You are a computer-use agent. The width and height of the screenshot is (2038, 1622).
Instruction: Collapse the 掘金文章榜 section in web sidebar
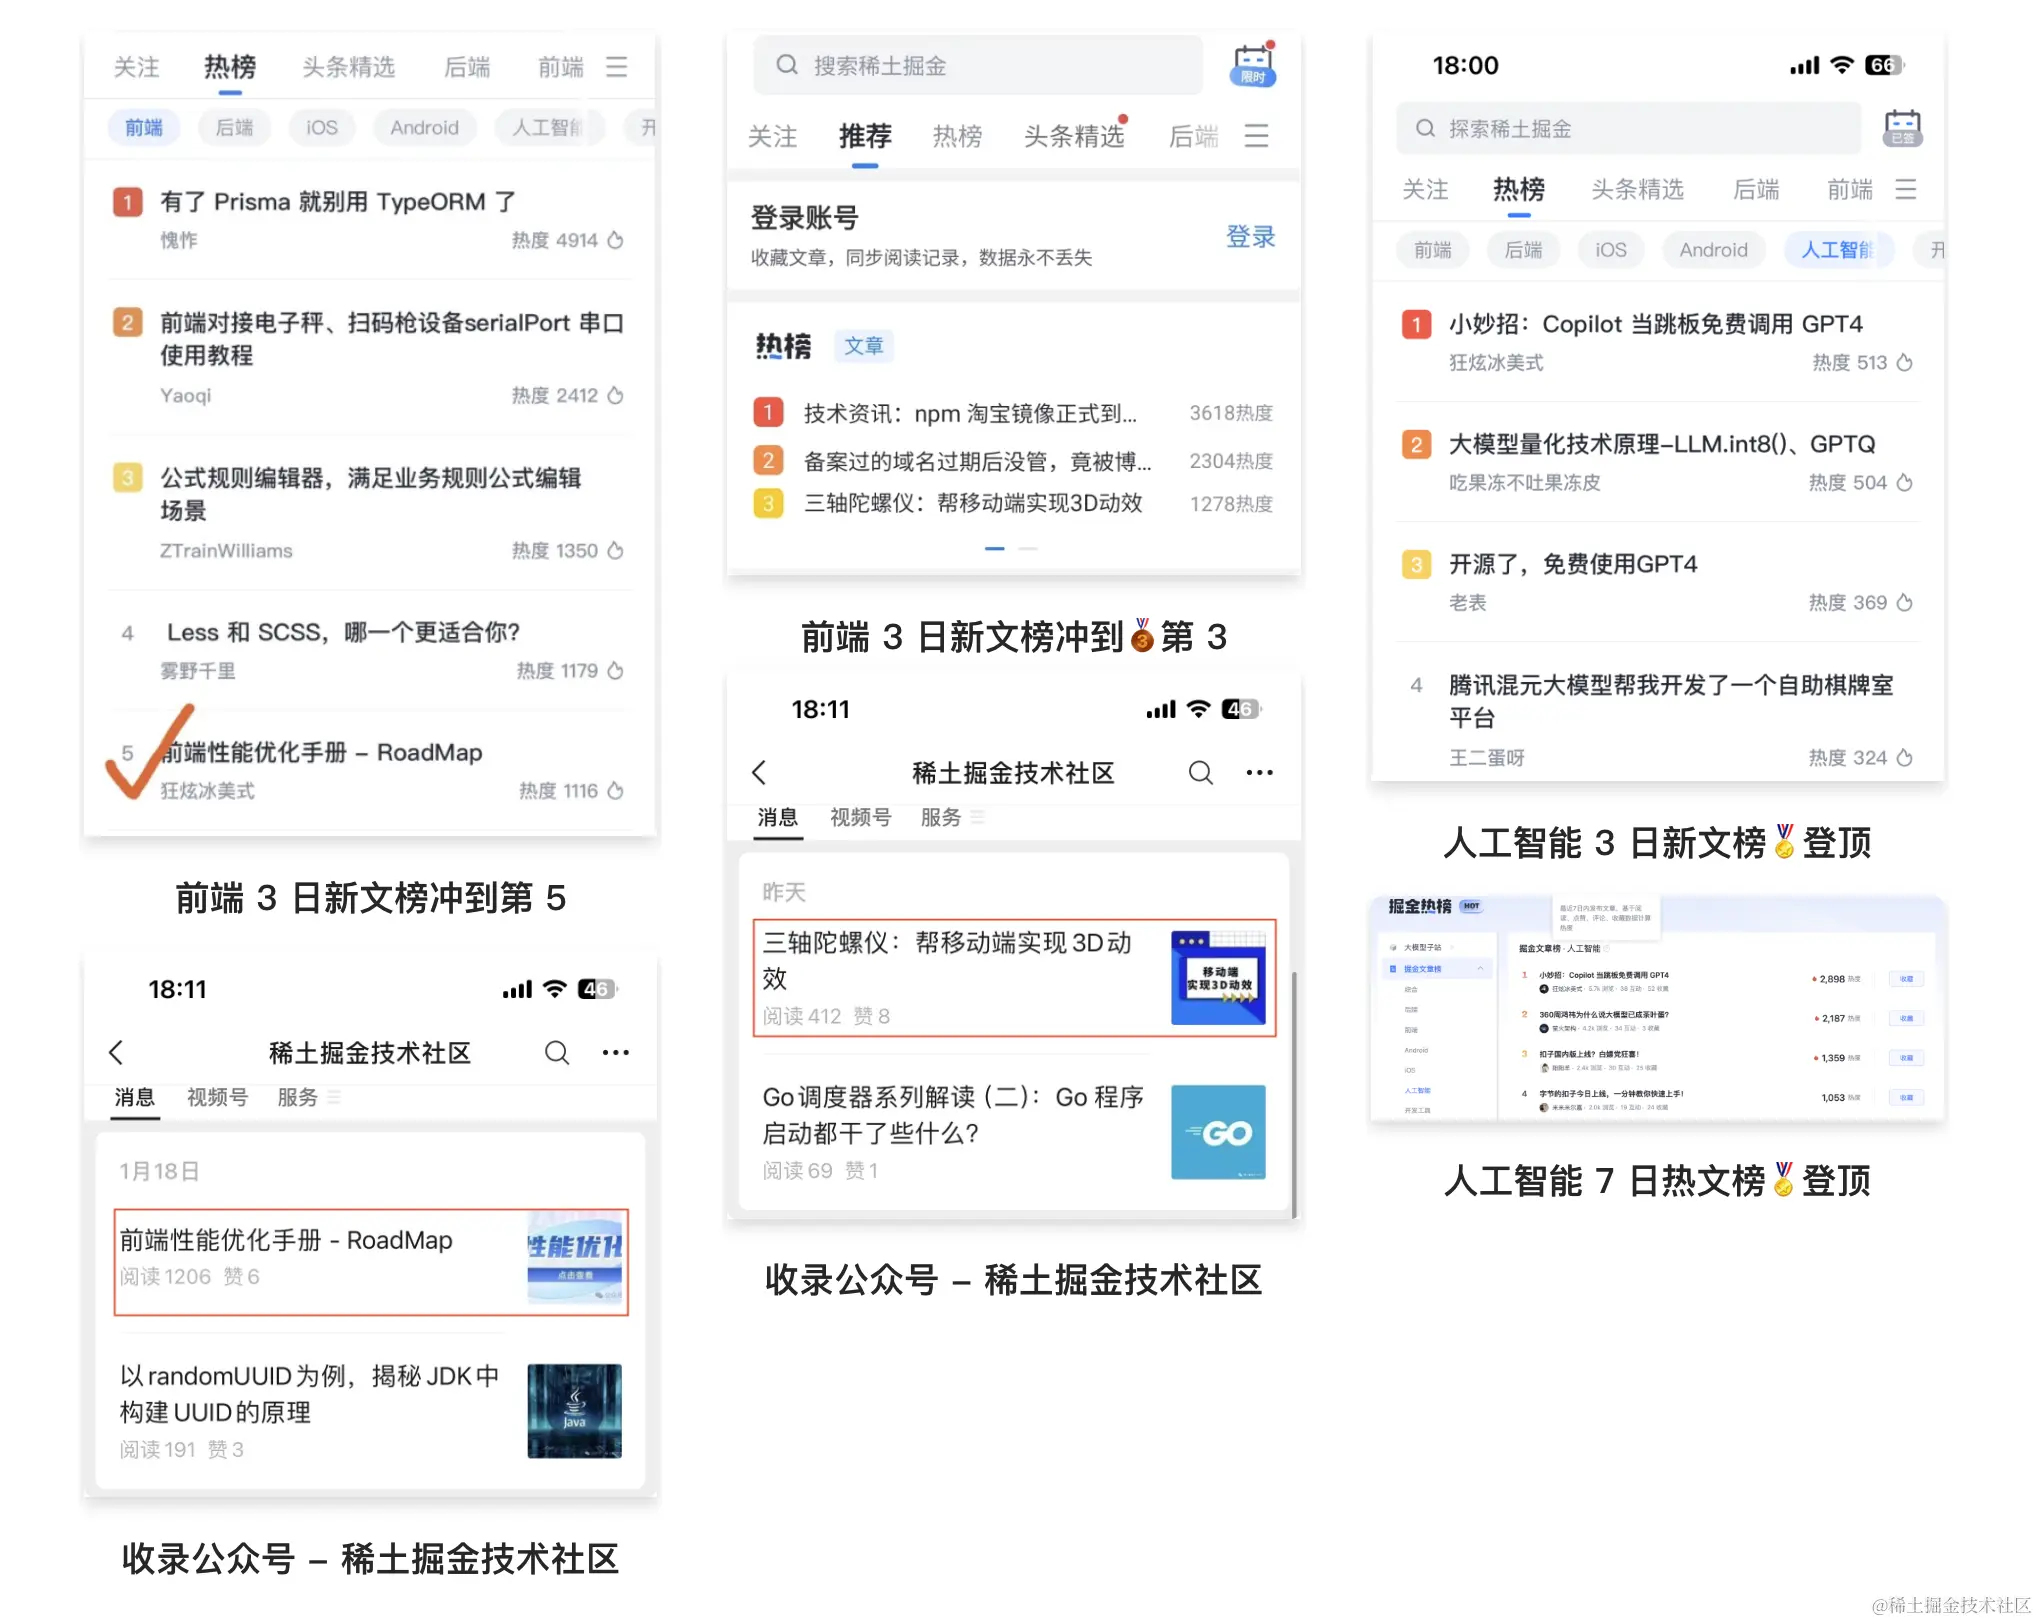[1481, 968]
